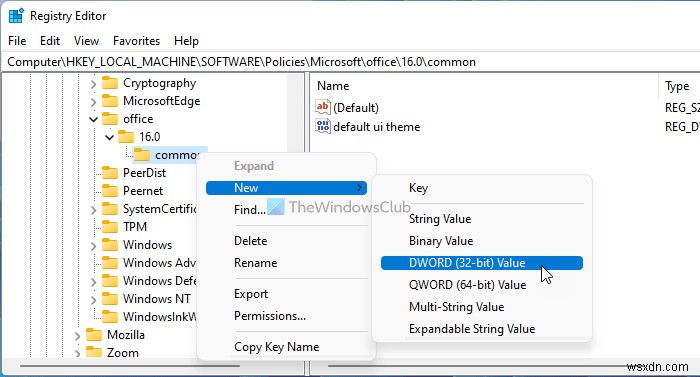Screen dimensions: 700x377
Task: Select the Mozilla key label
Action: click(x=126, y=335)
